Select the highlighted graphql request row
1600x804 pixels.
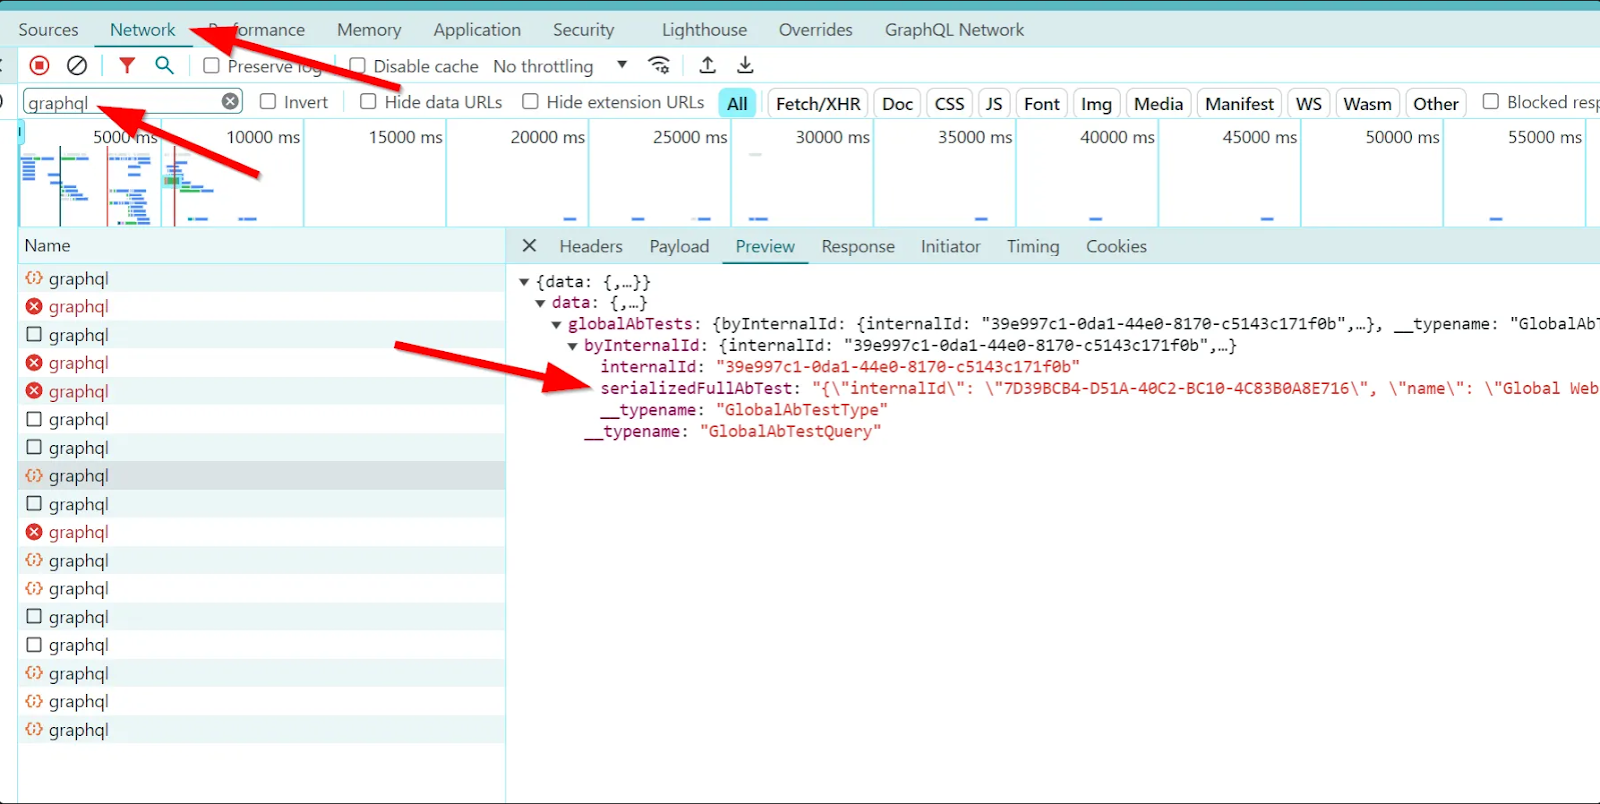(261, 476)
